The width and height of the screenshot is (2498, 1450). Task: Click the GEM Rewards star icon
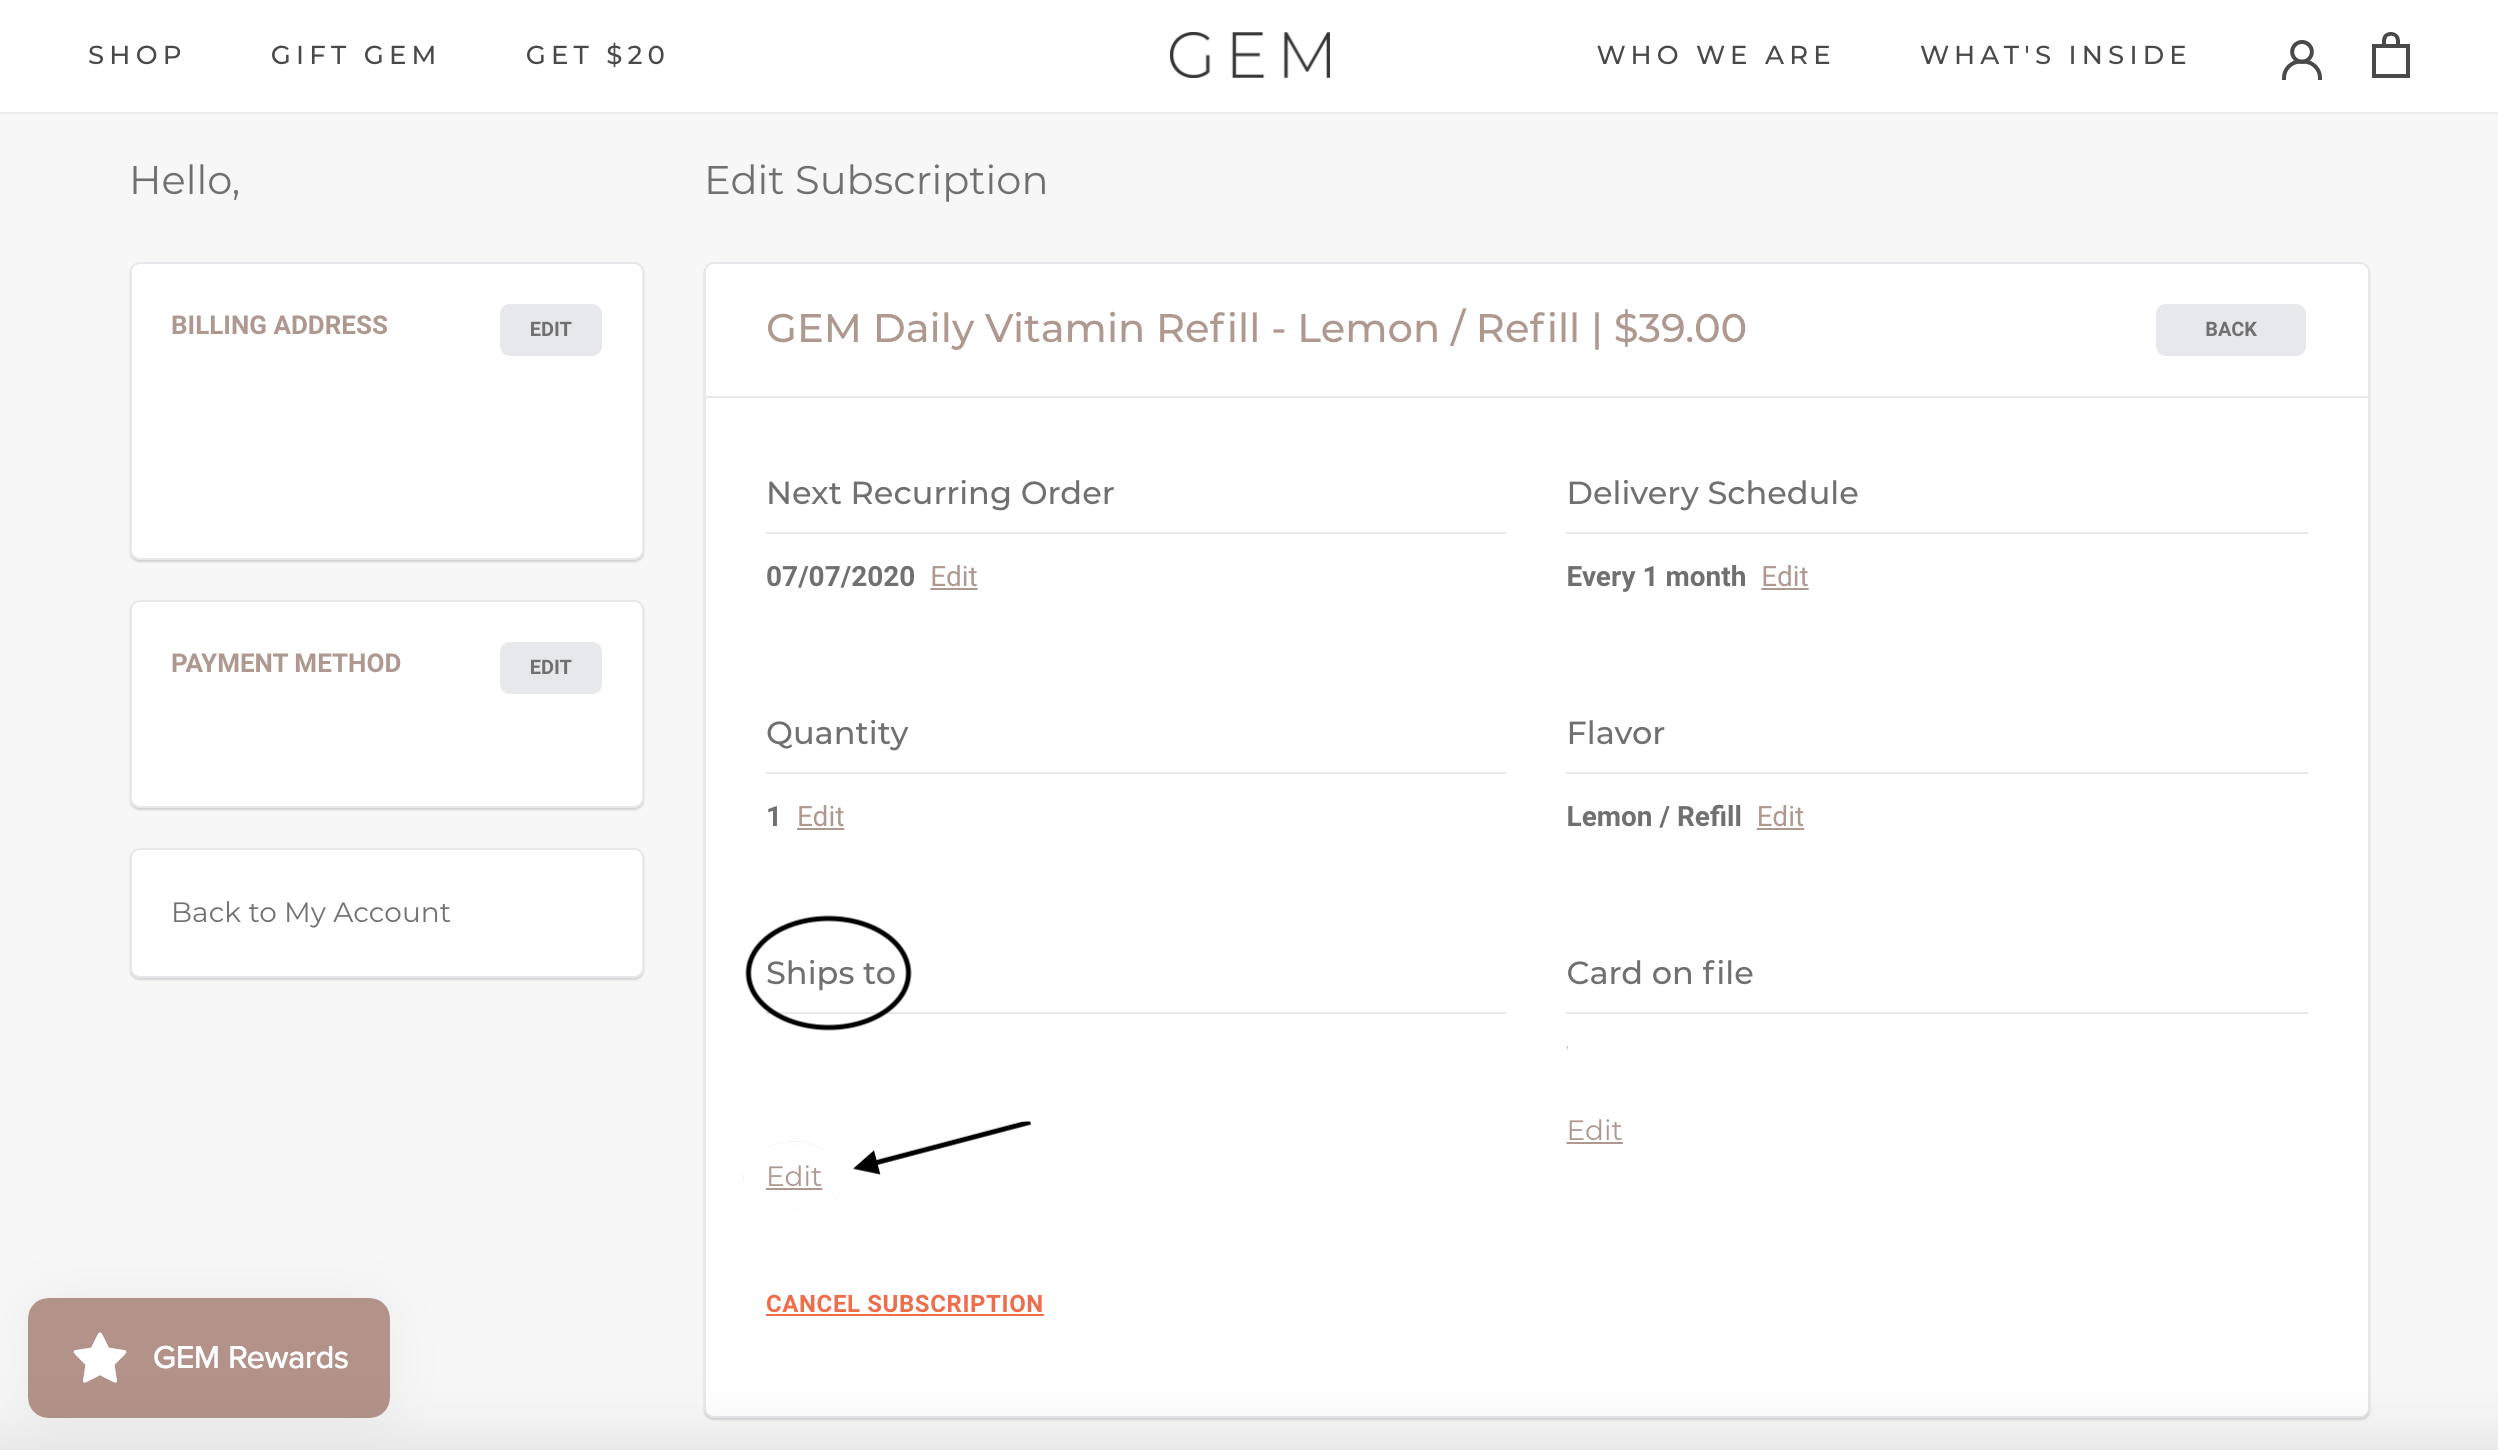pos(100,1357)
